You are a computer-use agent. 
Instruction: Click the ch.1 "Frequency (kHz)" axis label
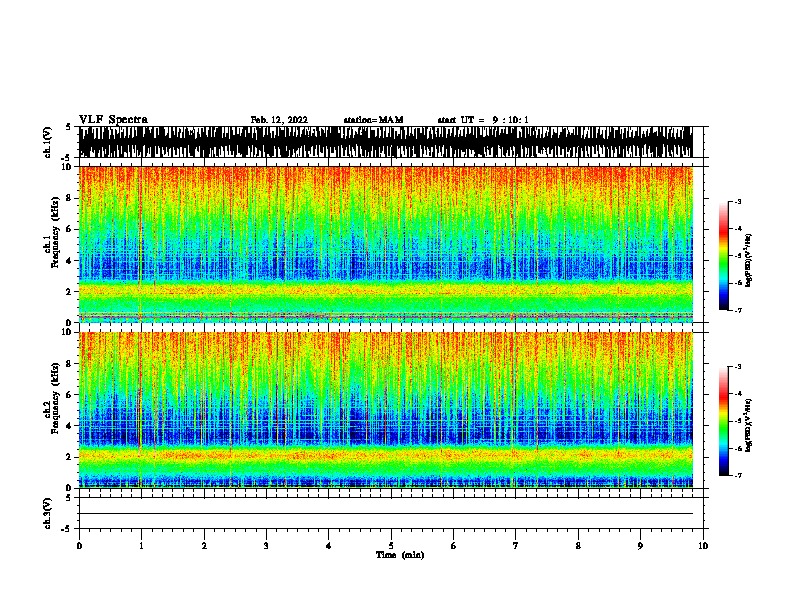[55, 232]
